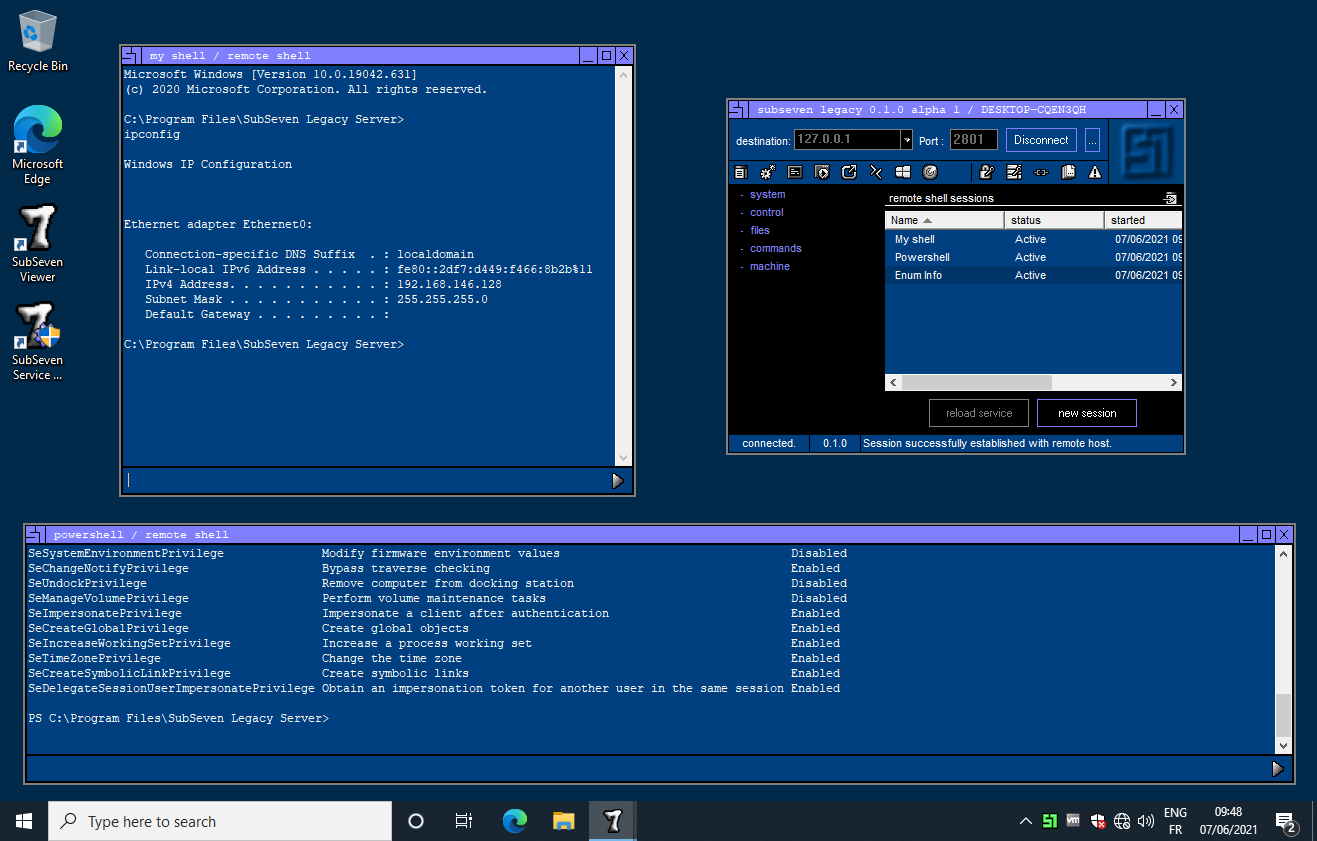Click the ENG FR language indicator
The height and width of the screenshot is (841, 1317).
(1176, 821)
